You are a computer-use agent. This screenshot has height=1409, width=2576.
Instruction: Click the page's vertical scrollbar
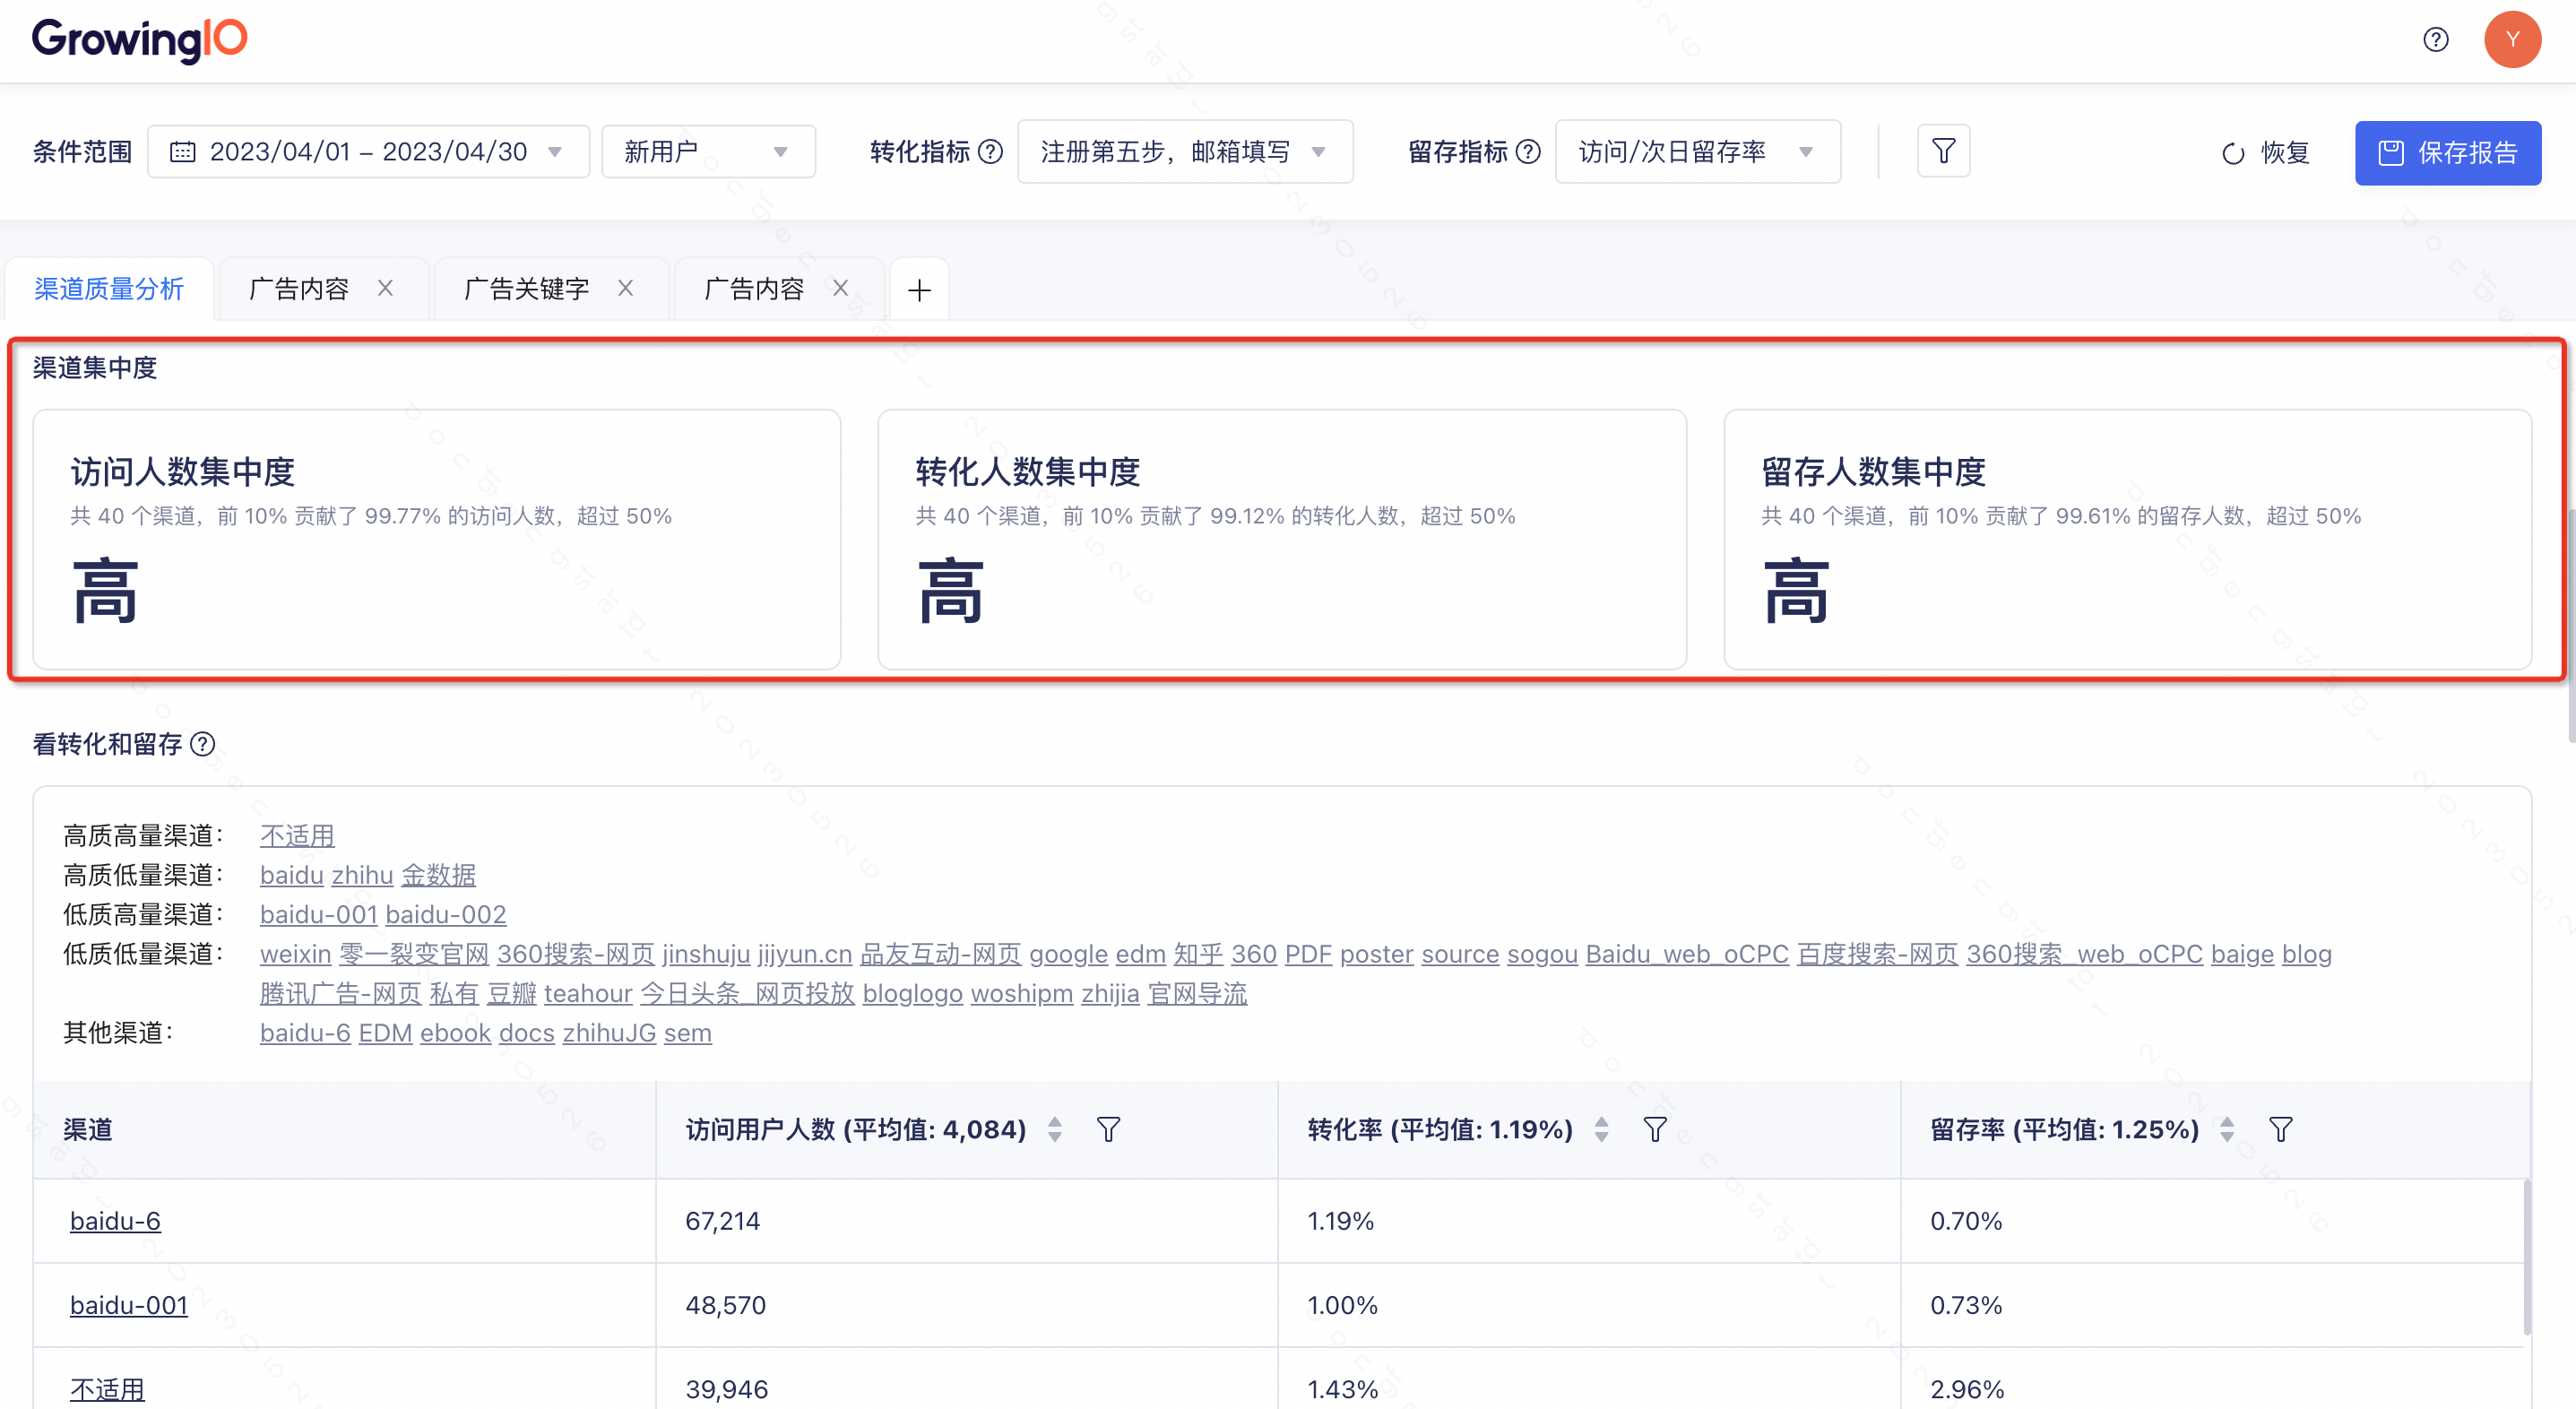point(2571,625)
